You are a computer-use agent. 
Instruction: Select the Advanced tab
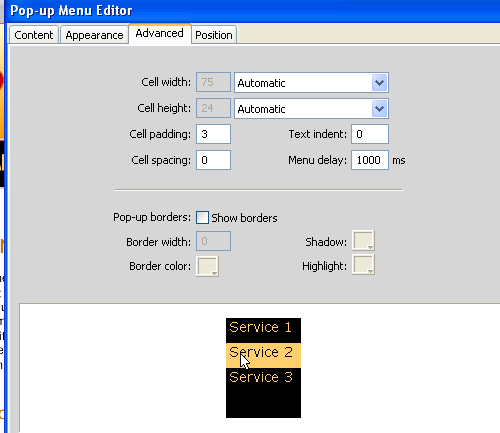pyautogui.click(x=160, y=33)
